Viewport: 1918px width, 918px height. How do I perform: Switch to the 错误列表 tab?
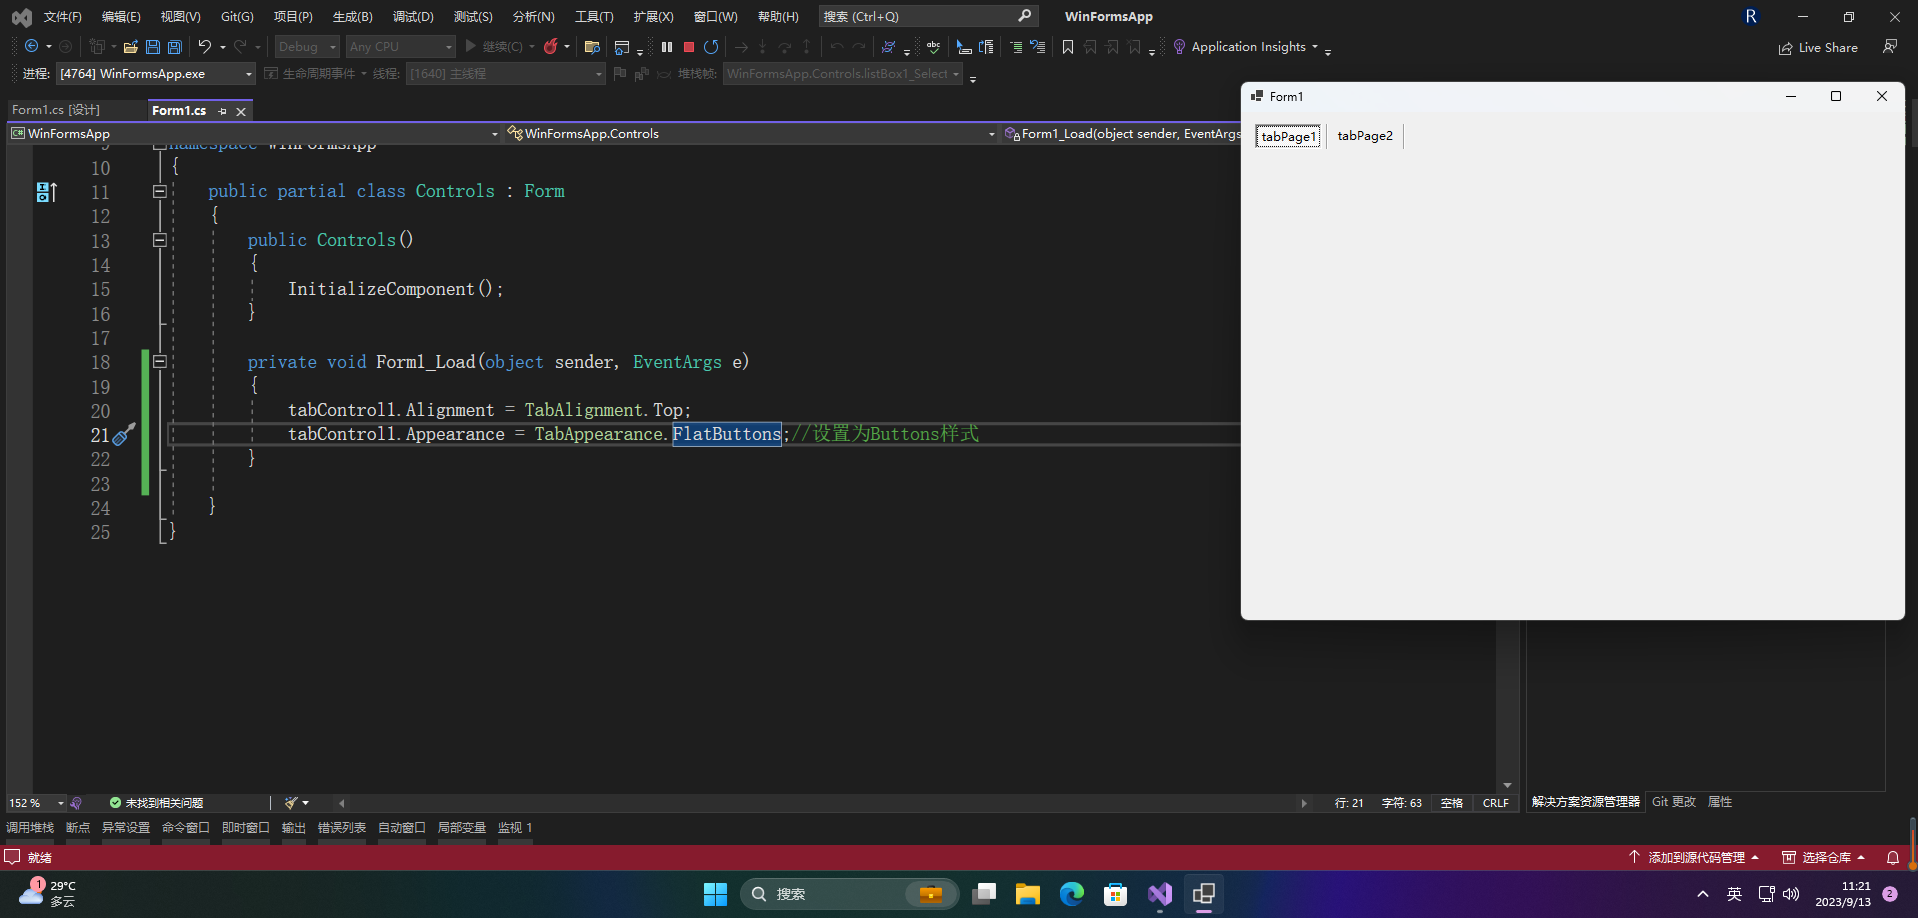342,828
